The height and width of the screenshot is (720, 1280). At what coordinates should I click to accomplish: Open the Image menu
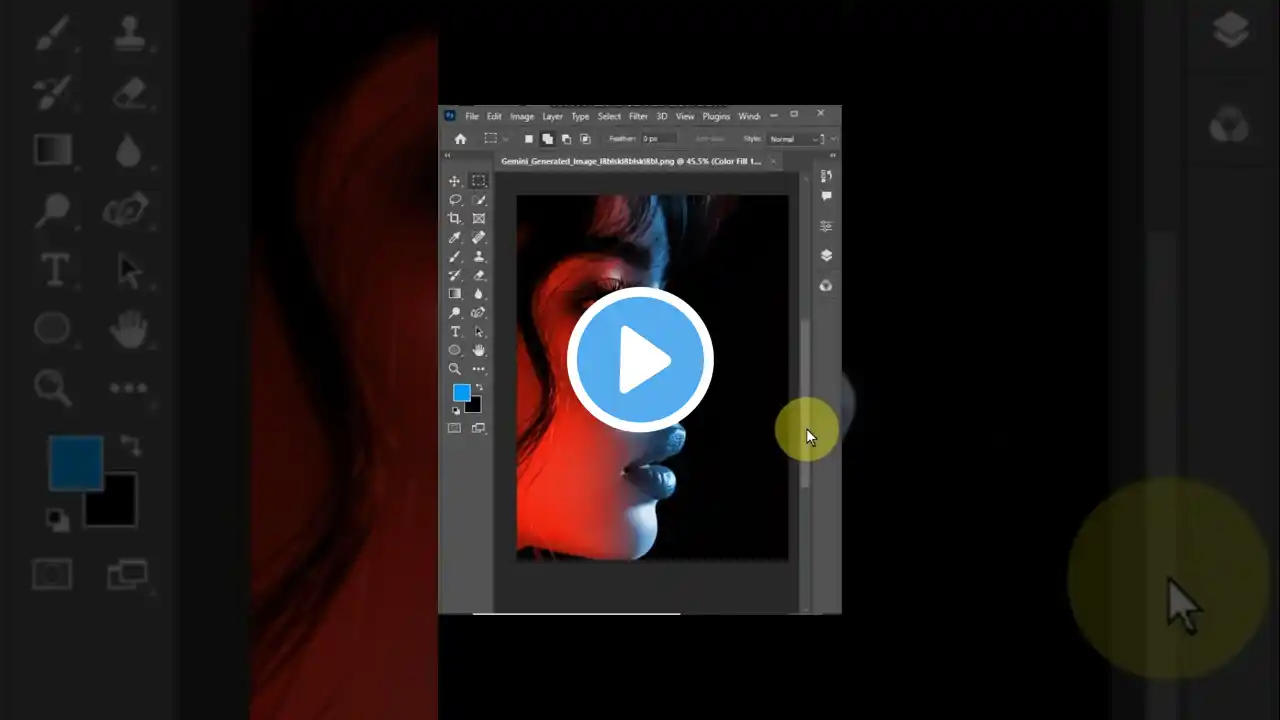pyautogui.click(x=522, y=117)
